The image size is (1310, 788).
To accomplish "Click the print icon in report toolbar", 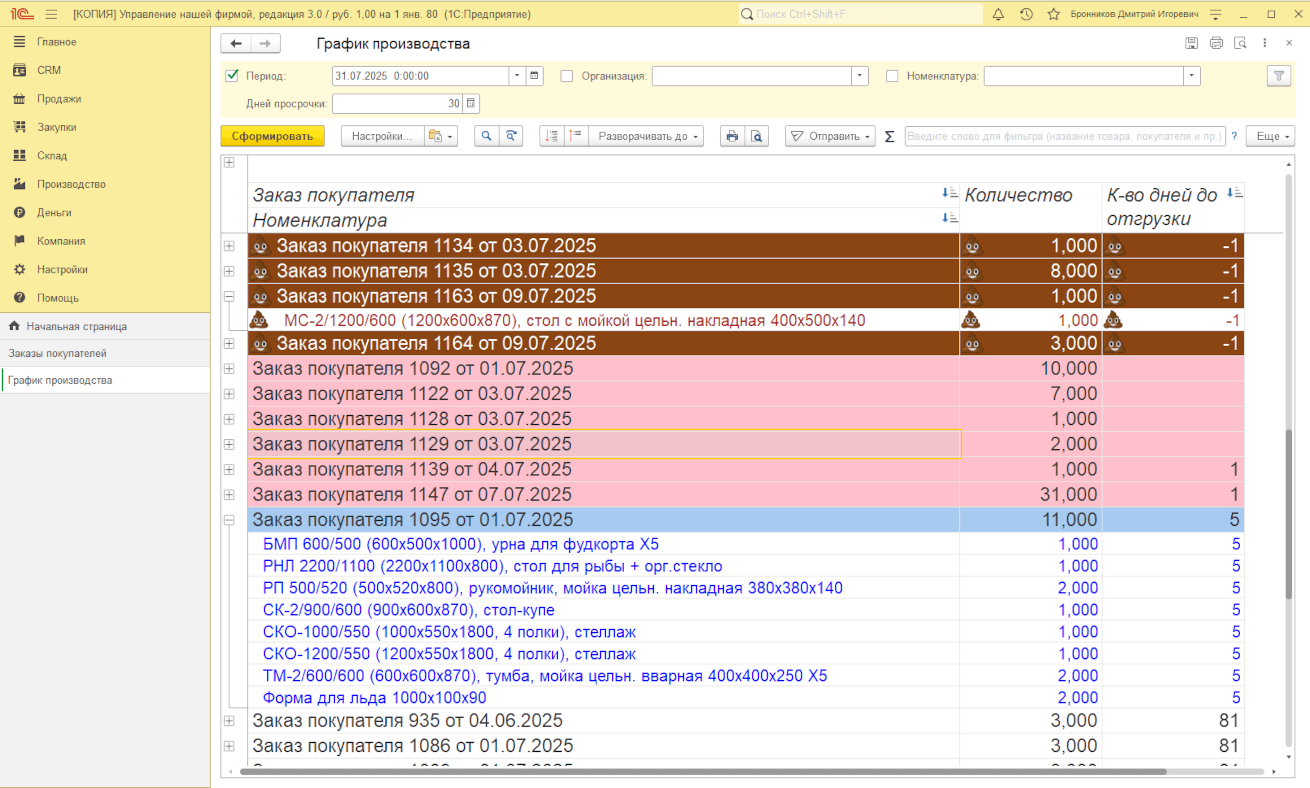I will [x=732, y=136].
